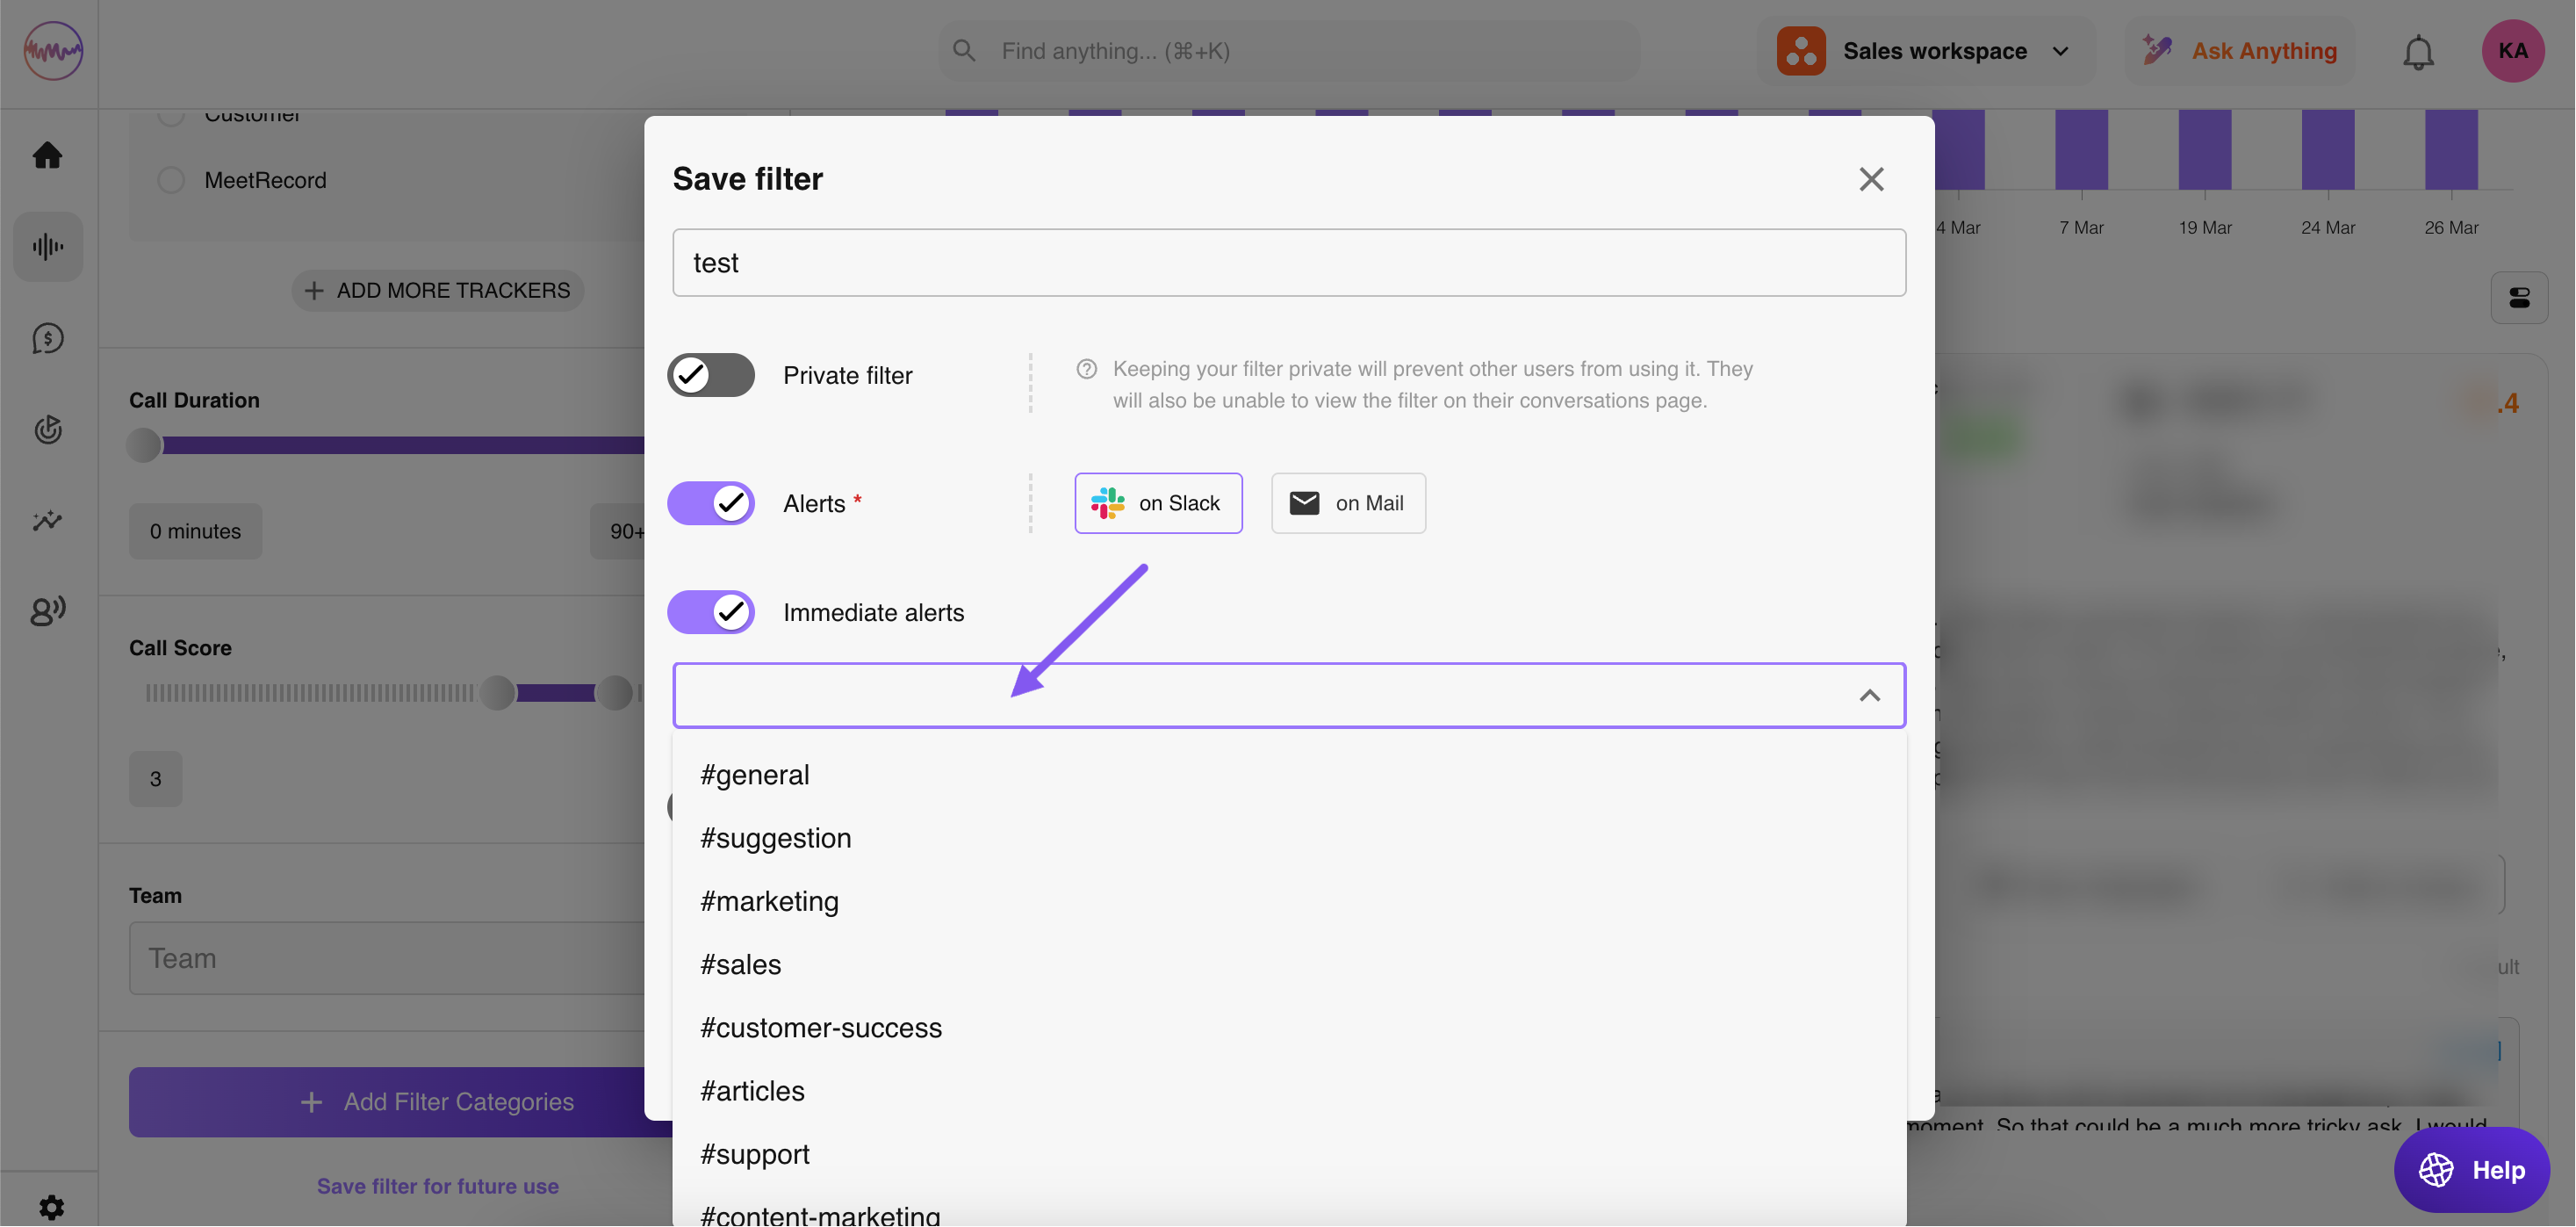Click the KA user avatar
2576x1227 pixels.
coord(2512,51)
